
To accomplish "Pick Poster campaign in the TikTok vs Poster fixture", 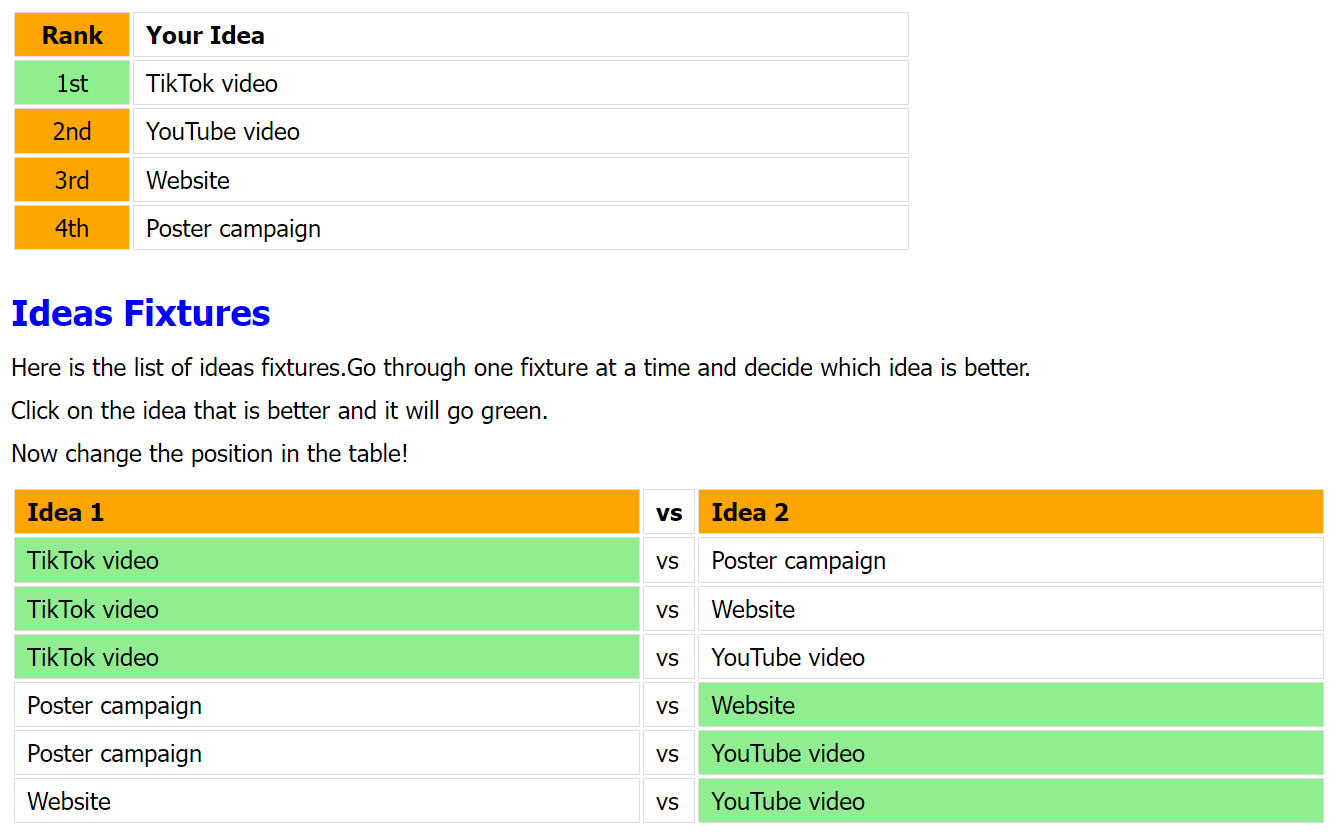I will click(x=1010, y=560).
